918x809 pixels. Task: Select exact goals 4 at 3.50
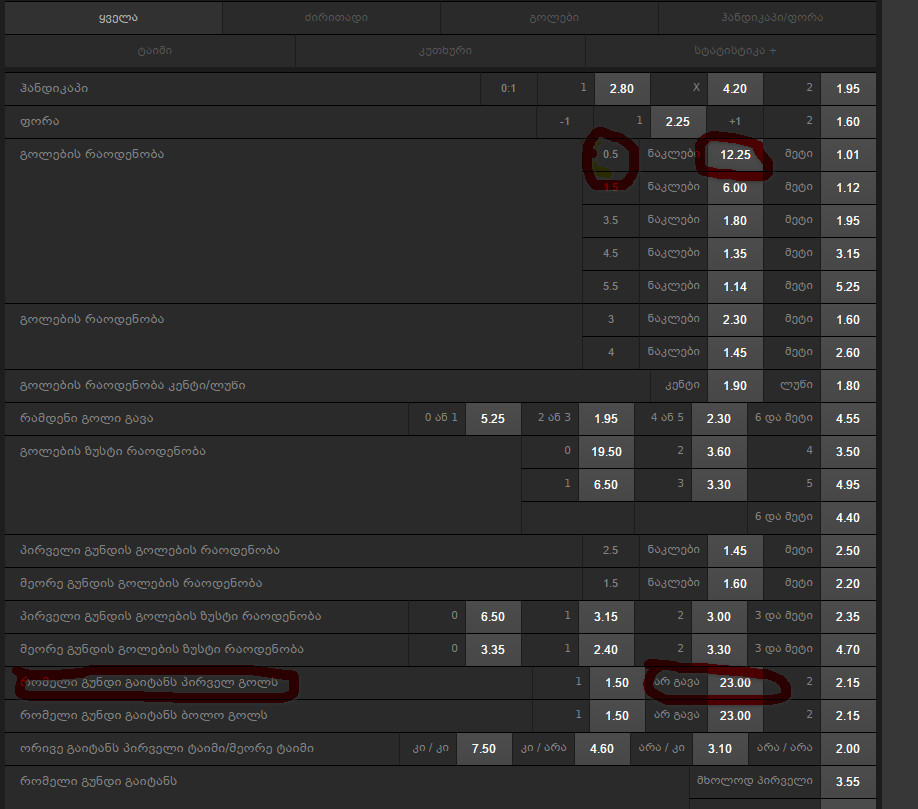[x=848, y=451]
